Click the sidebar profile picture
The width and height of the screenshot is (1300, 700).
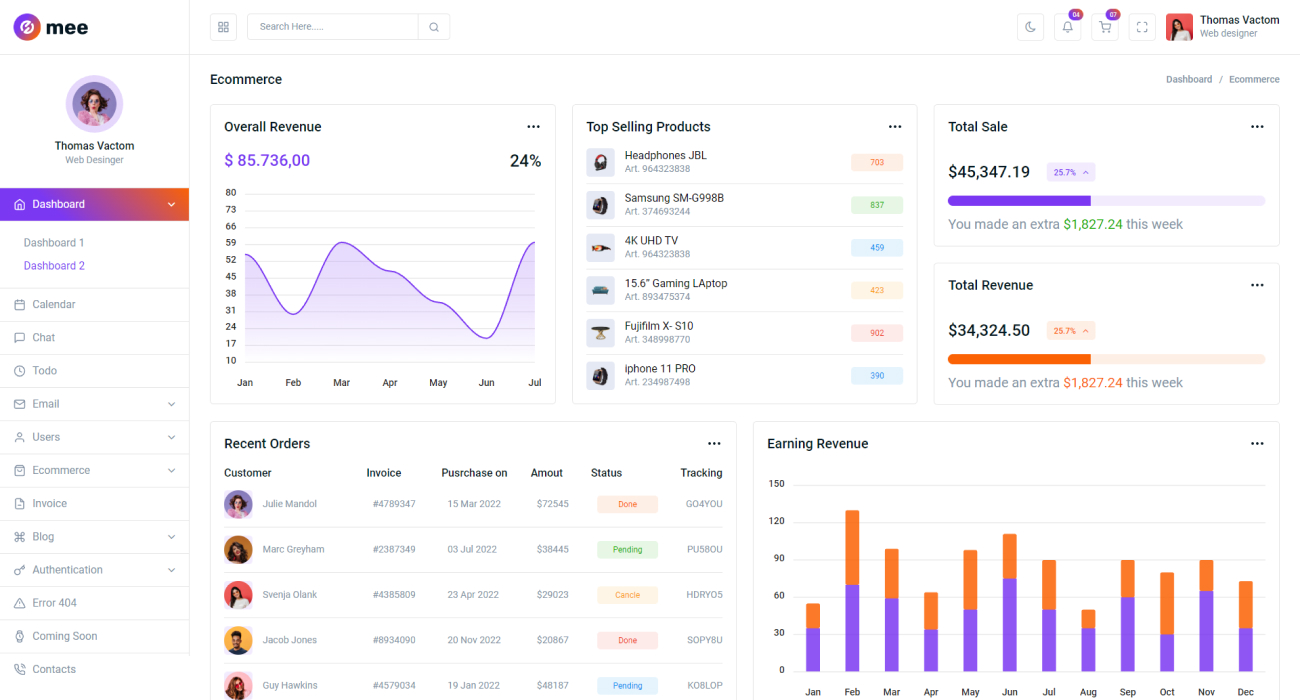pos(94,104)
